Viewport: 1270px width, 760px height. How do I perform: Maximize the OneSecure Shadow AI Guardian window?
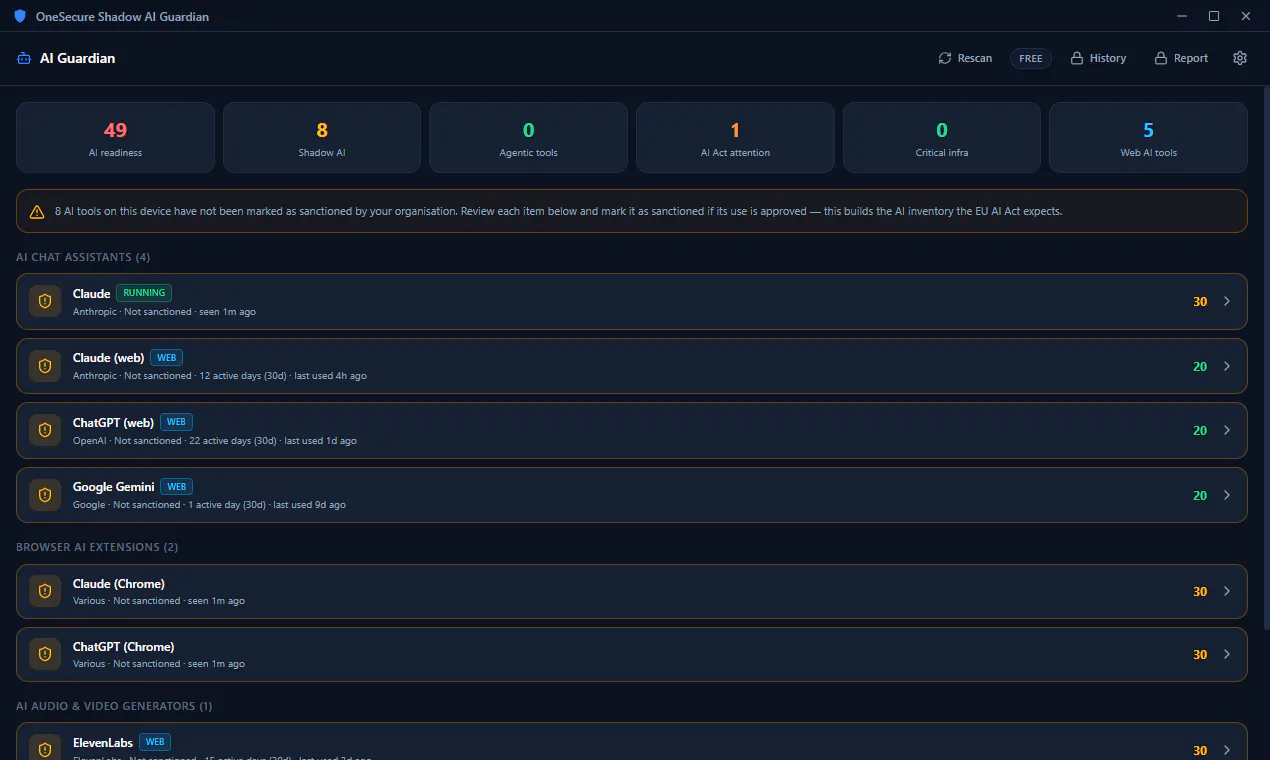(x=1214, y=16)
